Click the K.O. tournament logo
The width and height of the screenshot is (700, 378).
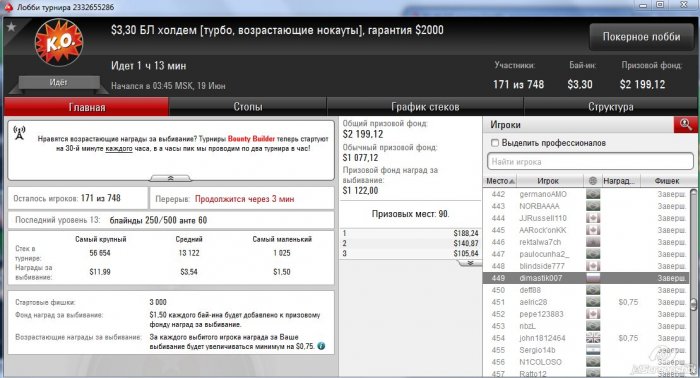tap(58, 43)
